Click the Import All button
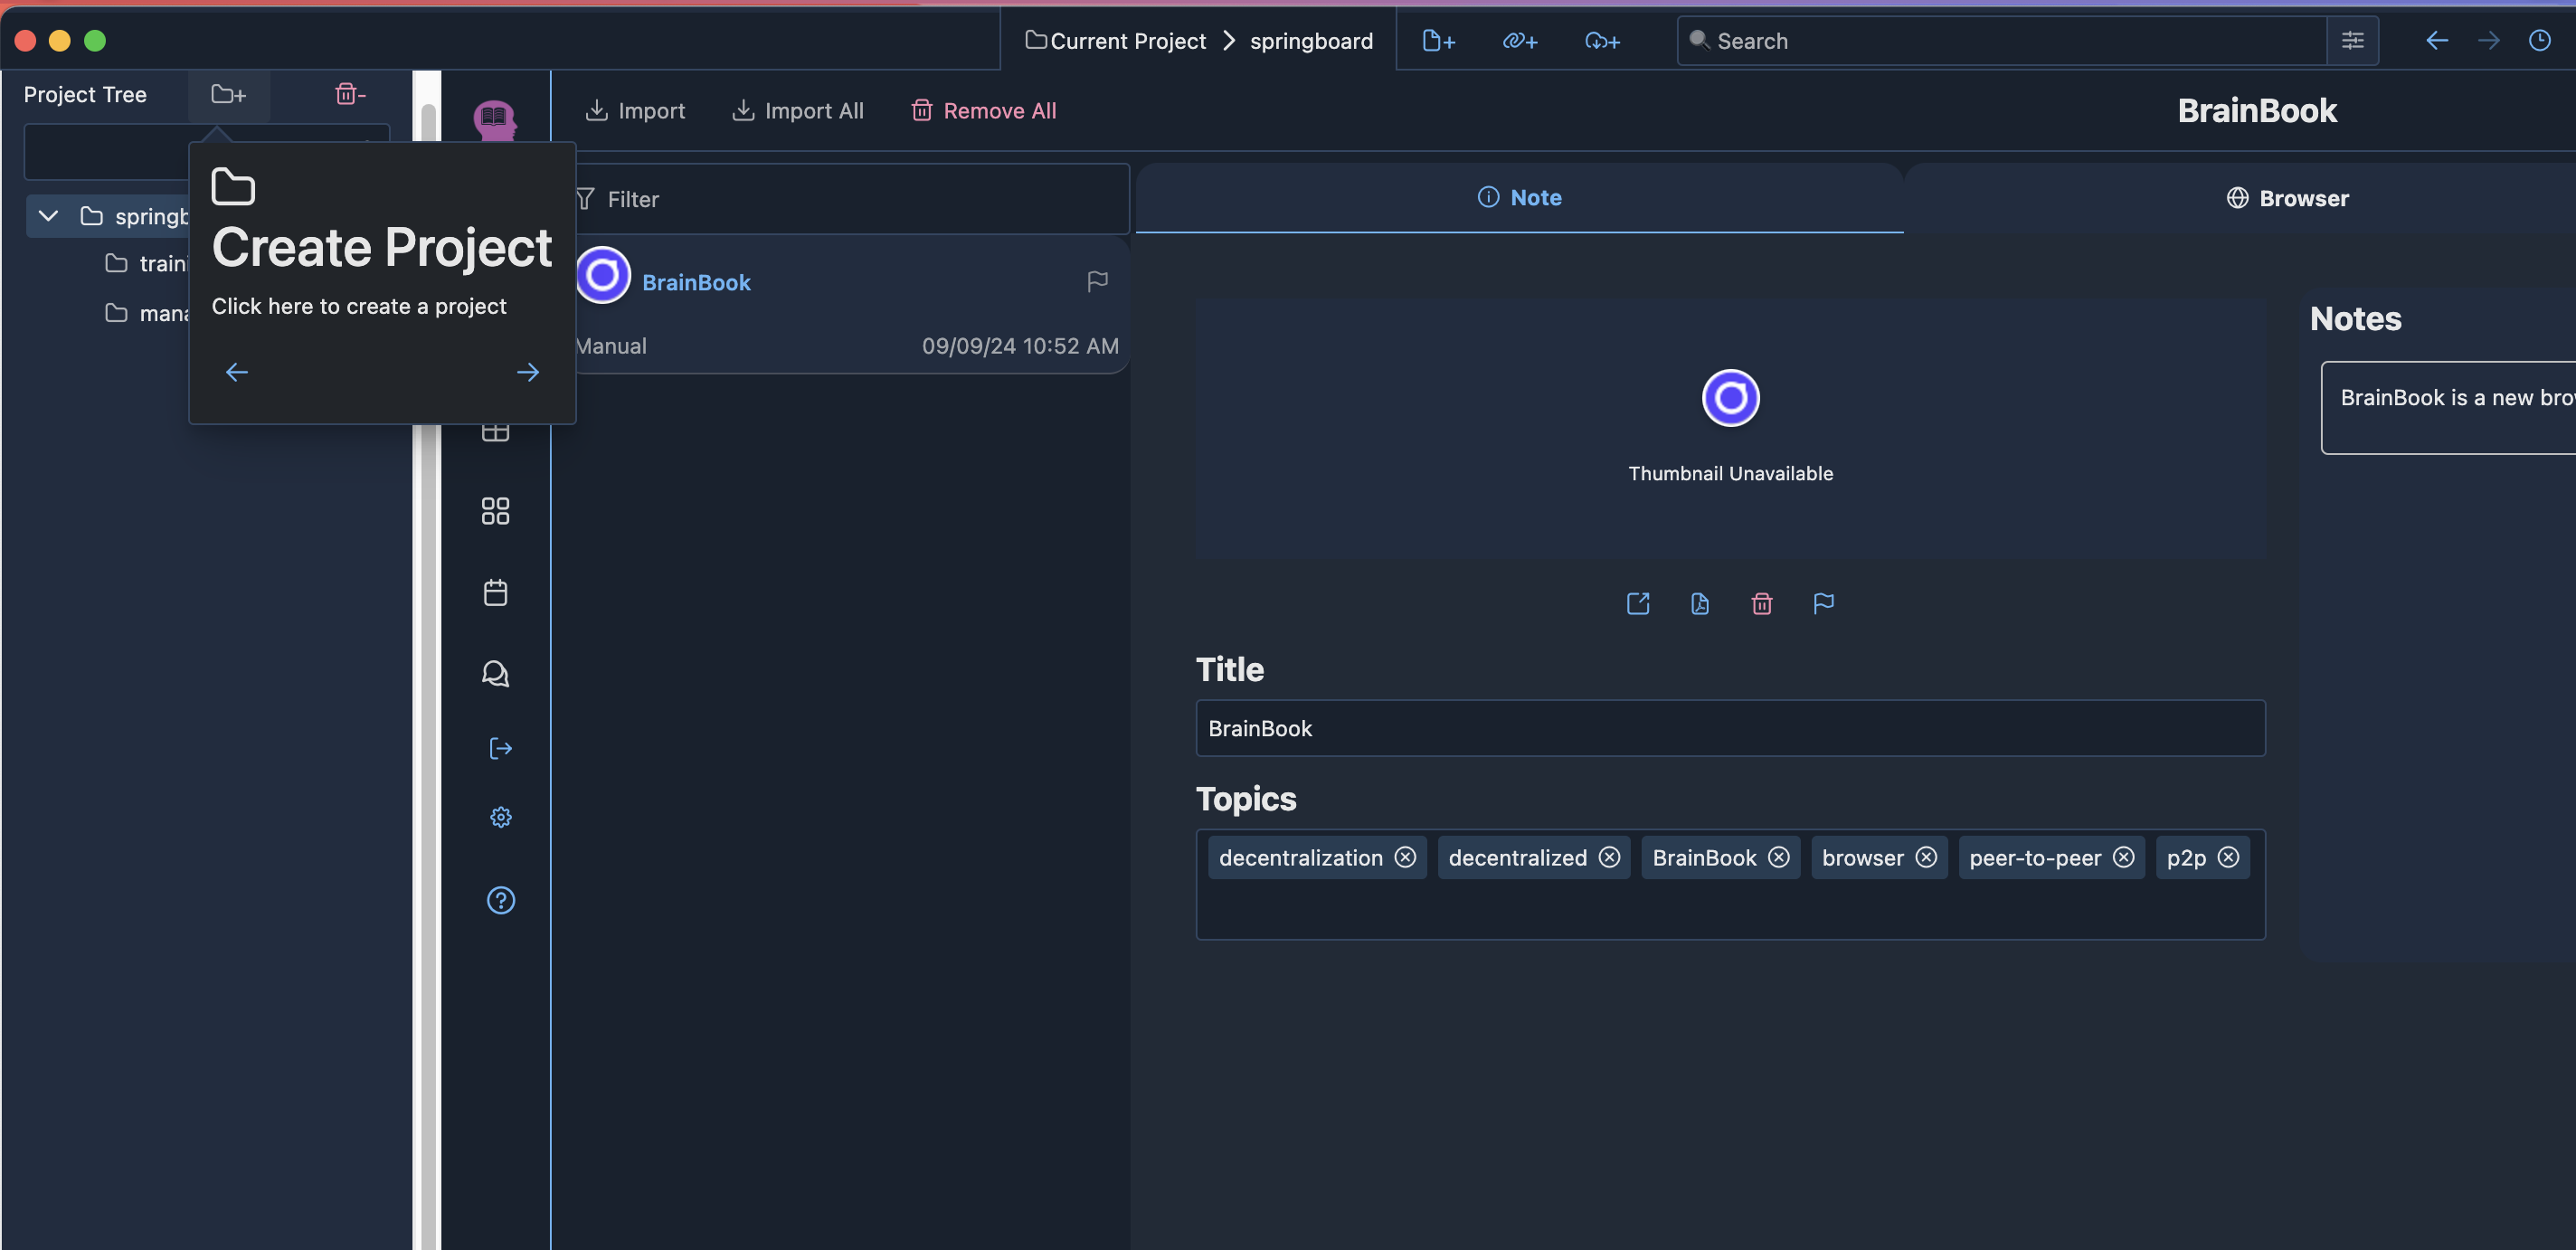Screen dimensions: 2576x1250 [797, 111]
